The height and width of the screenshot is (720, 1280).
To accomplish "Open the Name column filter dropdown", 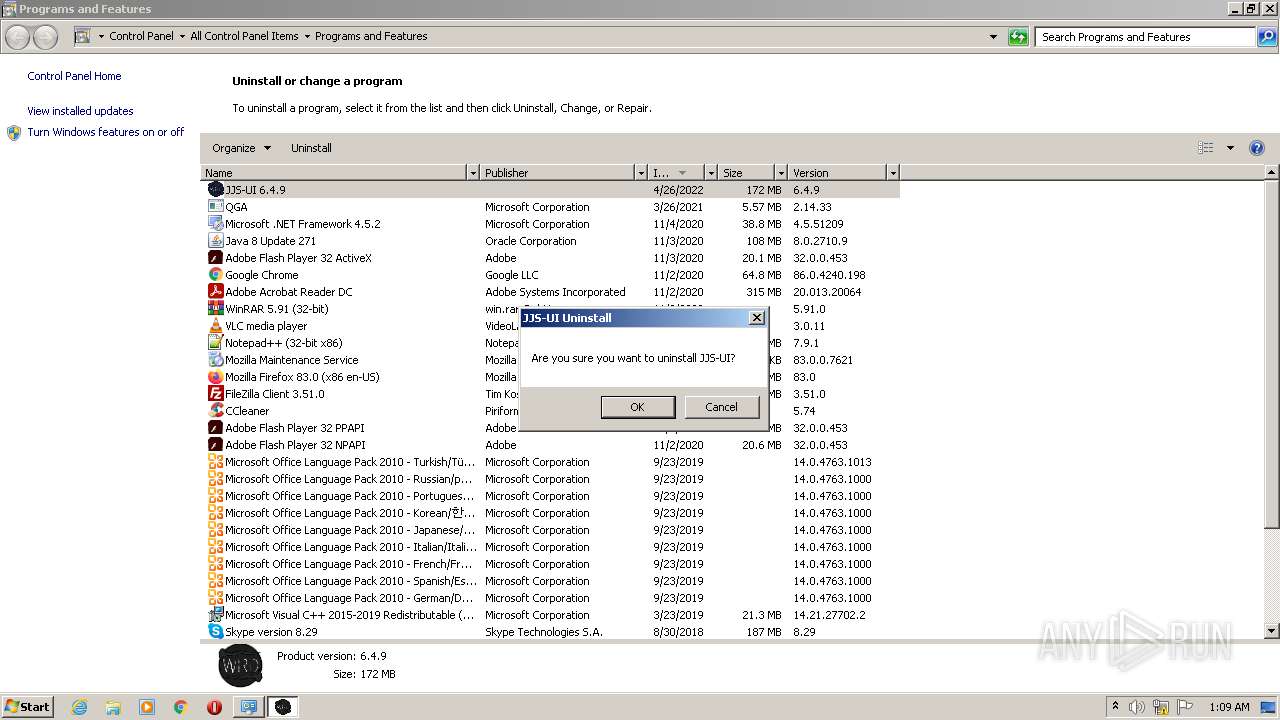I will click(473, 173).
